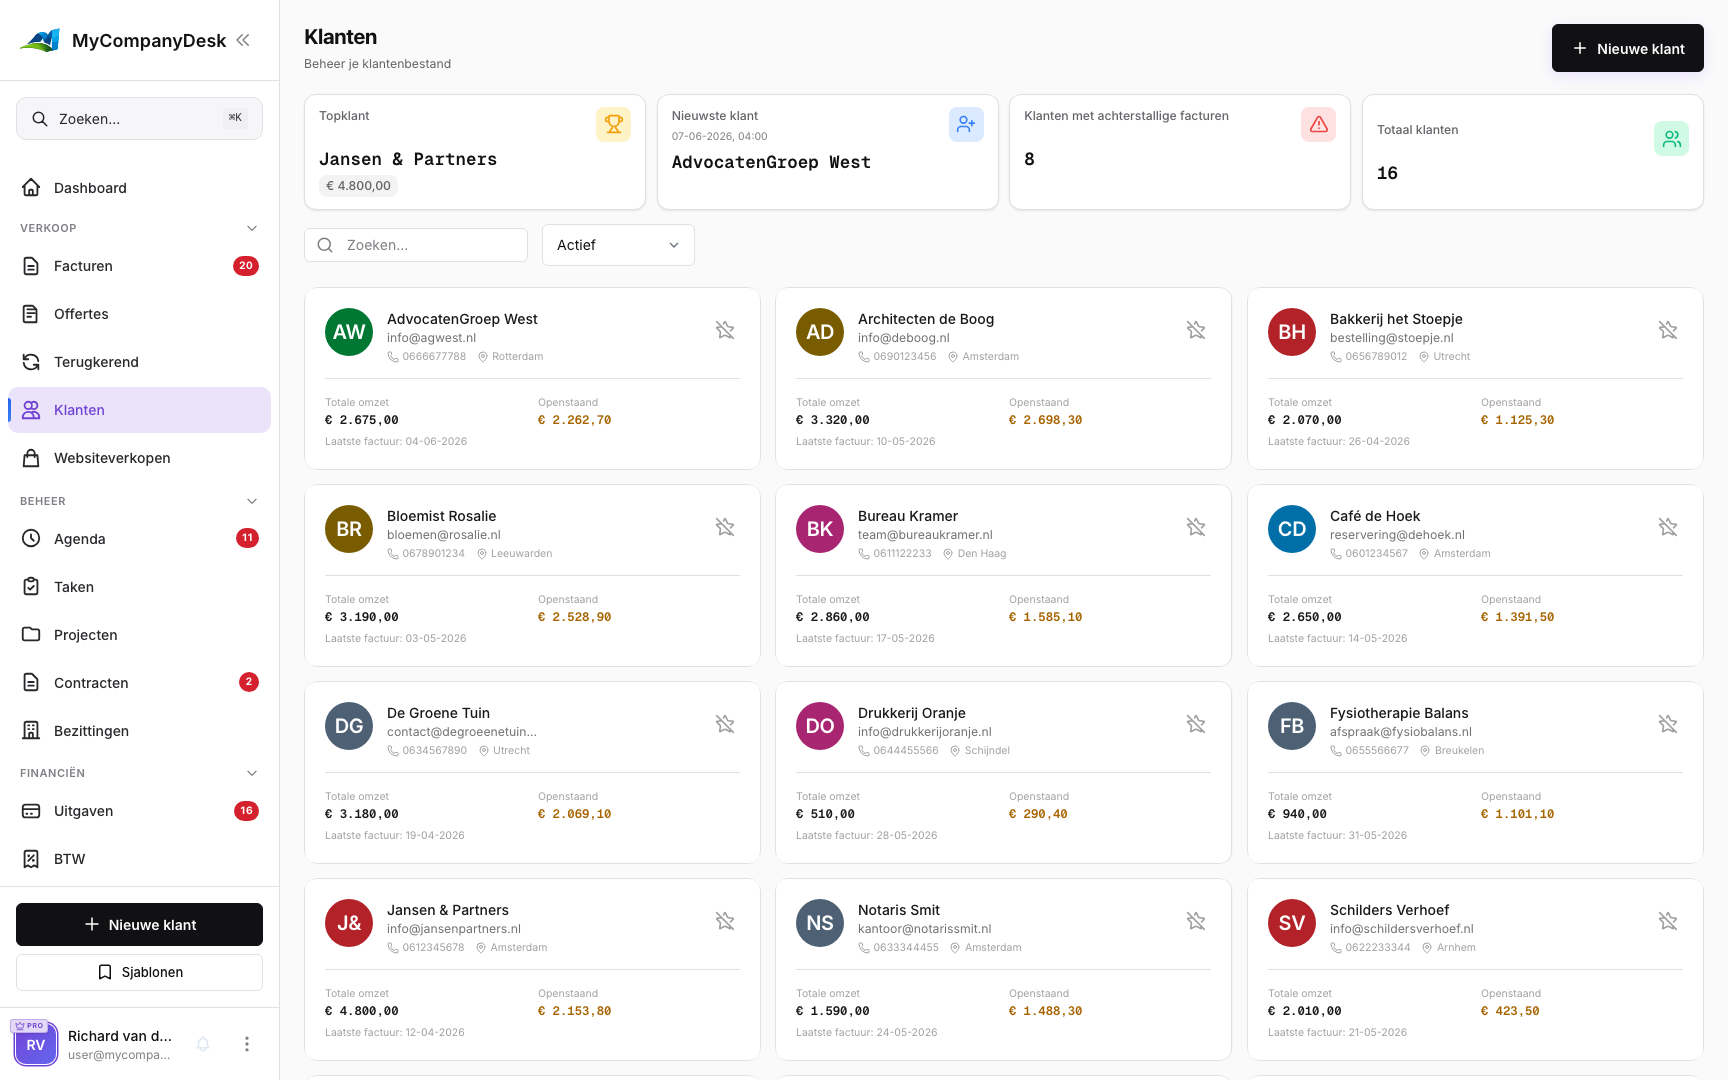The image size is (1728, 1080).
Task: Click the BR avatar of Bloemist Rosalie
Action: 349,529
